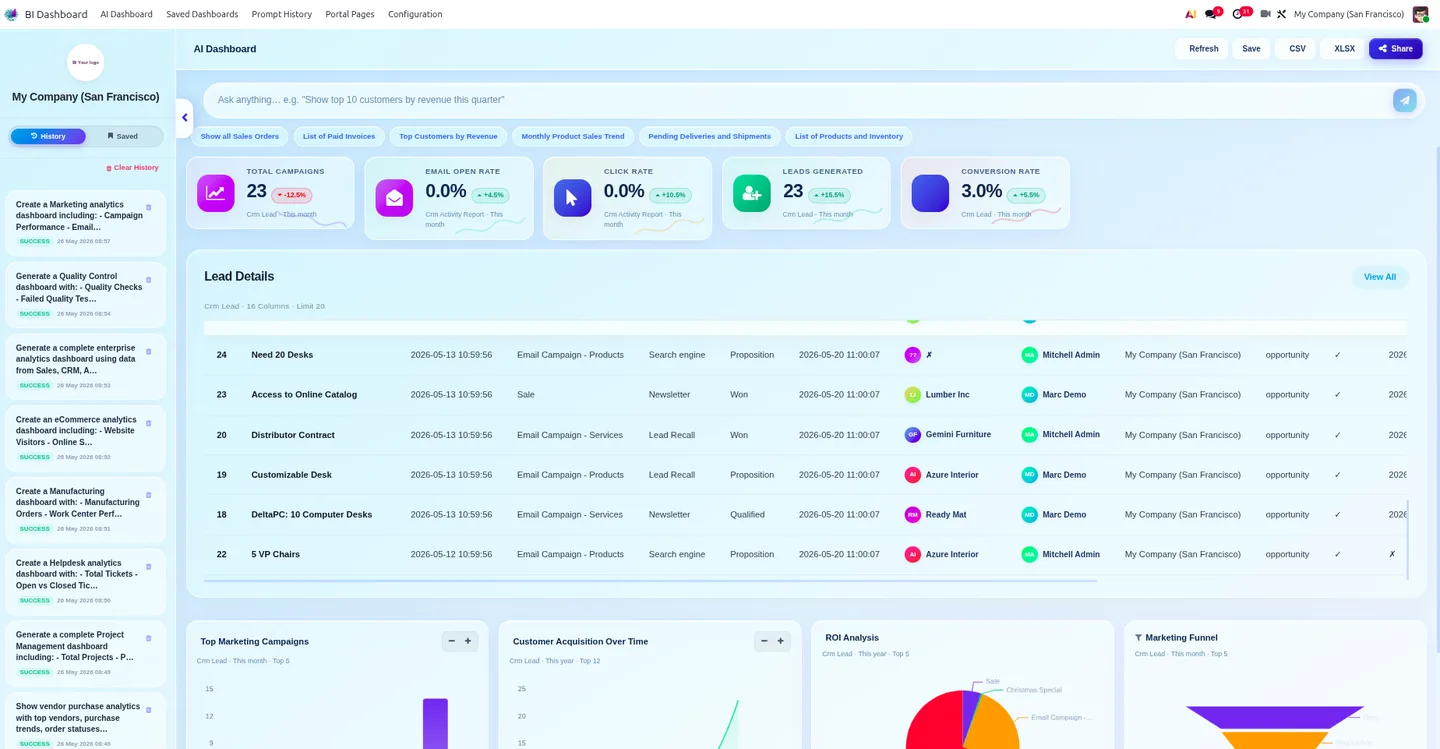1440x749 pixels.
Task: Export the dashboard as CSV
Action: point(1297,48)
